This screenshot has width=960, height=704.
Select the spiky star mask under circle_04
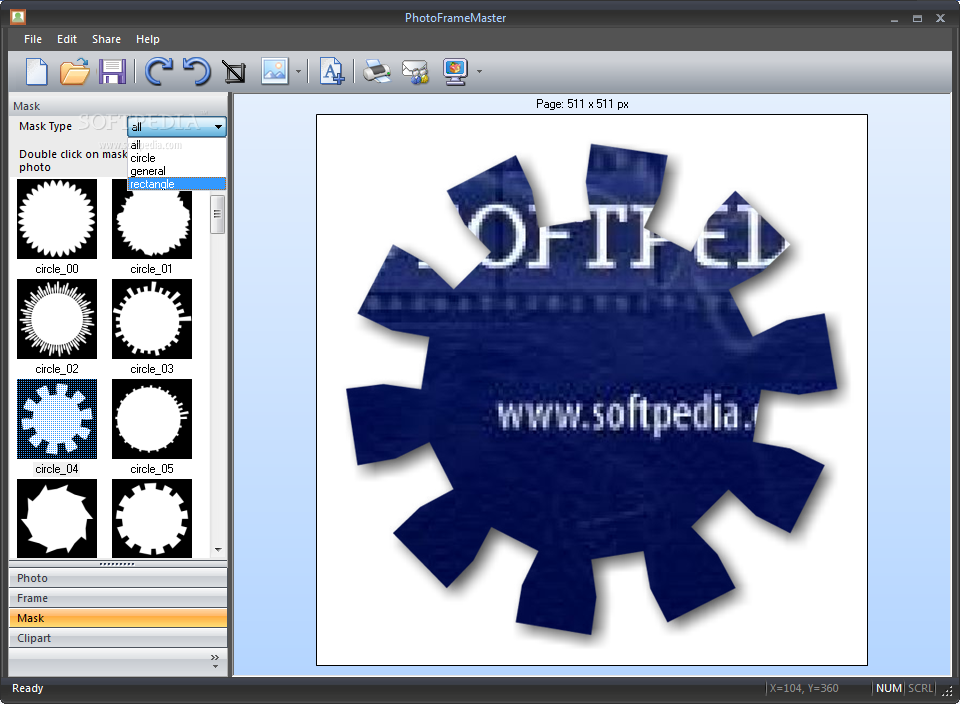[x=57, y=518]
